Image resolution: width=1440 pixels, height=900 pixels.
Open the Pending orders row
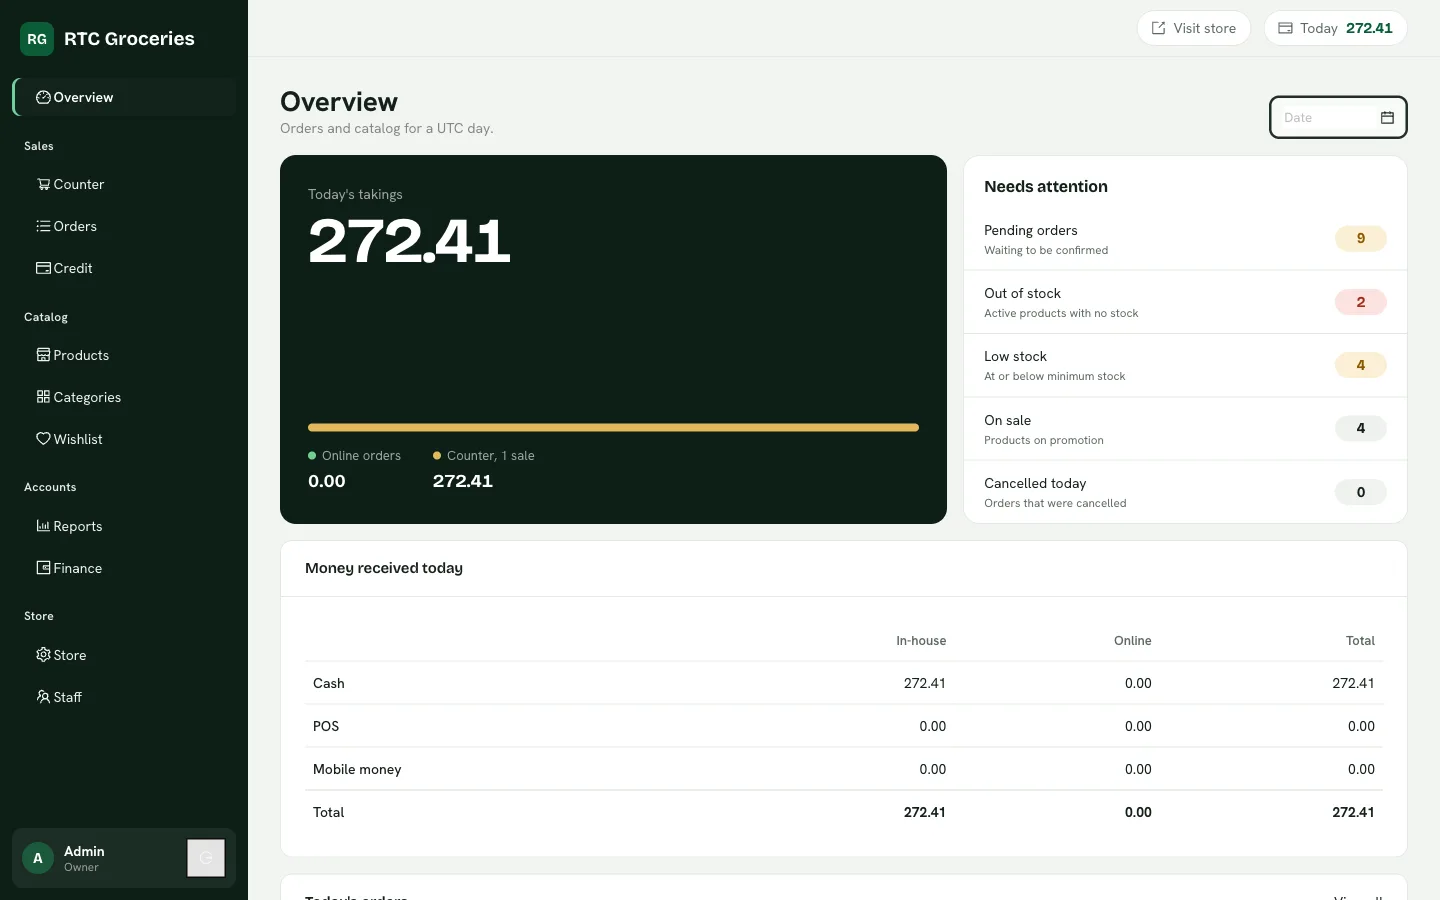click(1185, 239)
